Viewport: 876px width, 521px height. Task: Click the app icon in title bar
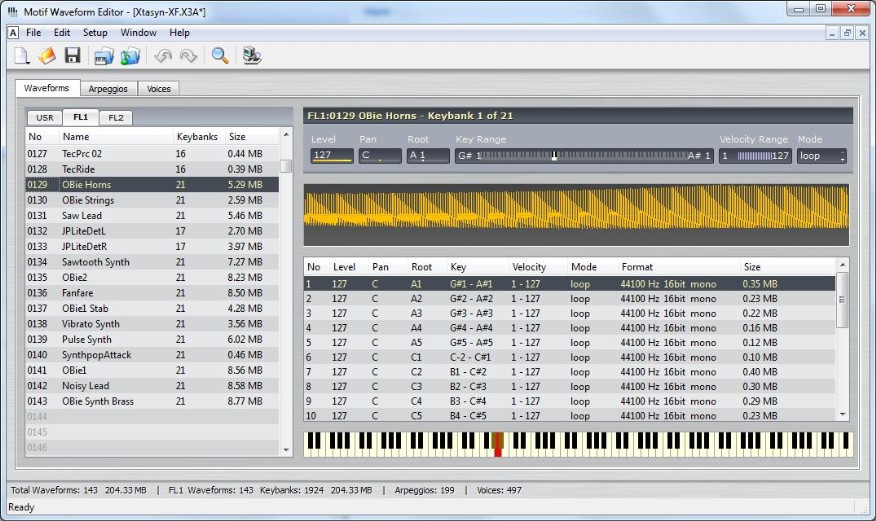[x=13, y=11]
